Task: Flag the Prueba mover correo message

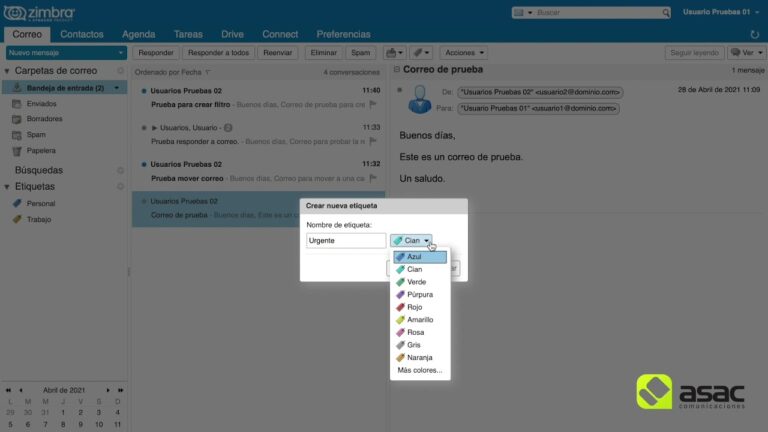Action: tap(373, 178)
